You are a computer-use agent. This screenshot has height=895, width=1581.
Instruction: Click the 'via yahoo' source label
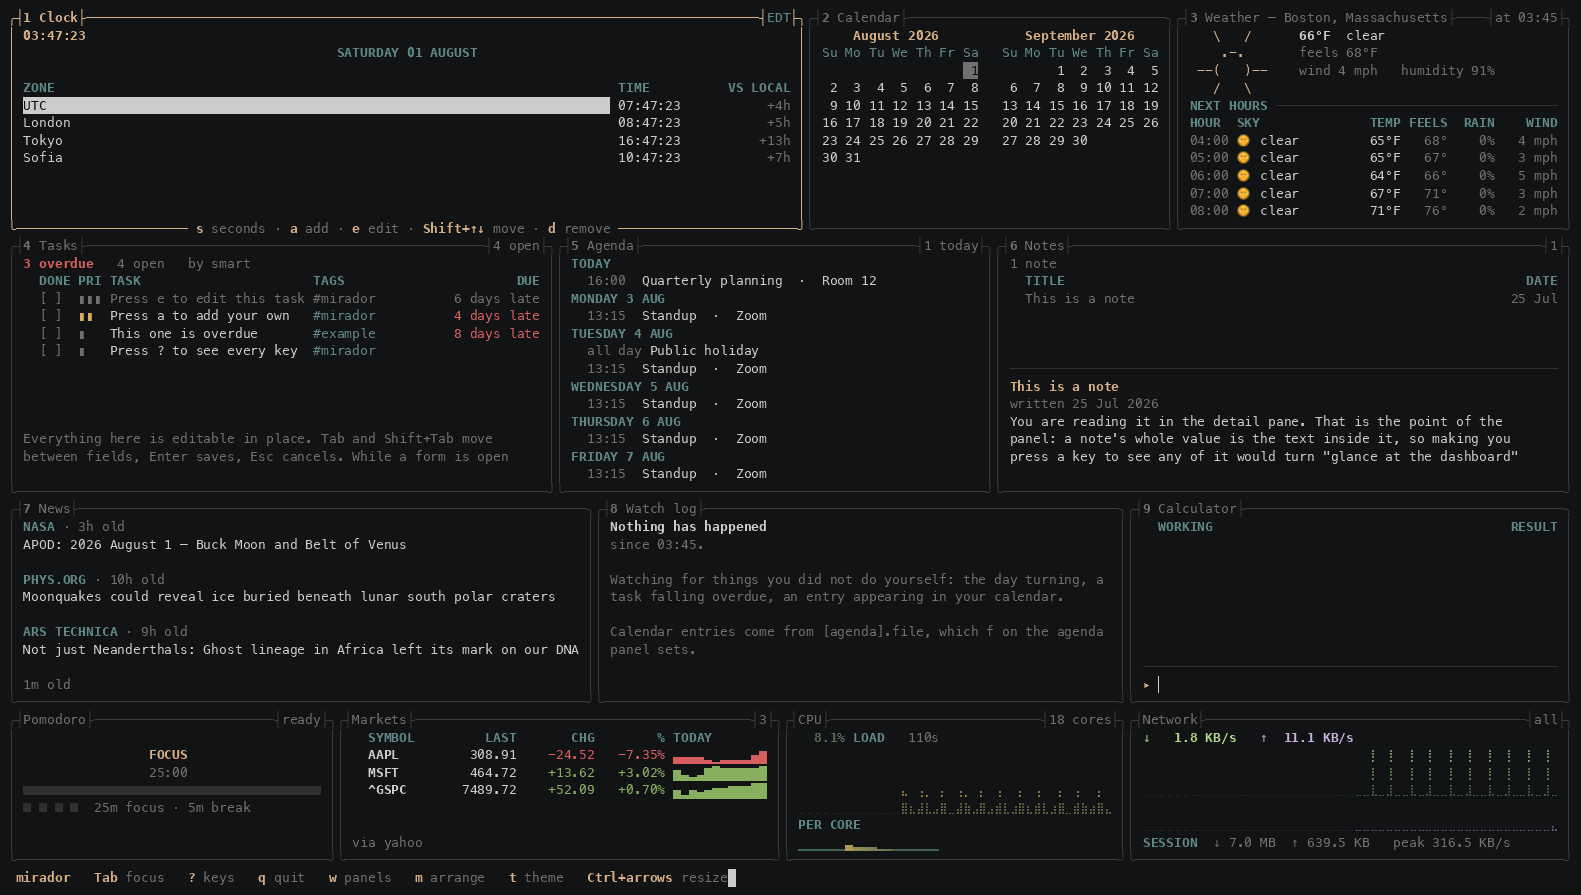click(x=387, y=843)
